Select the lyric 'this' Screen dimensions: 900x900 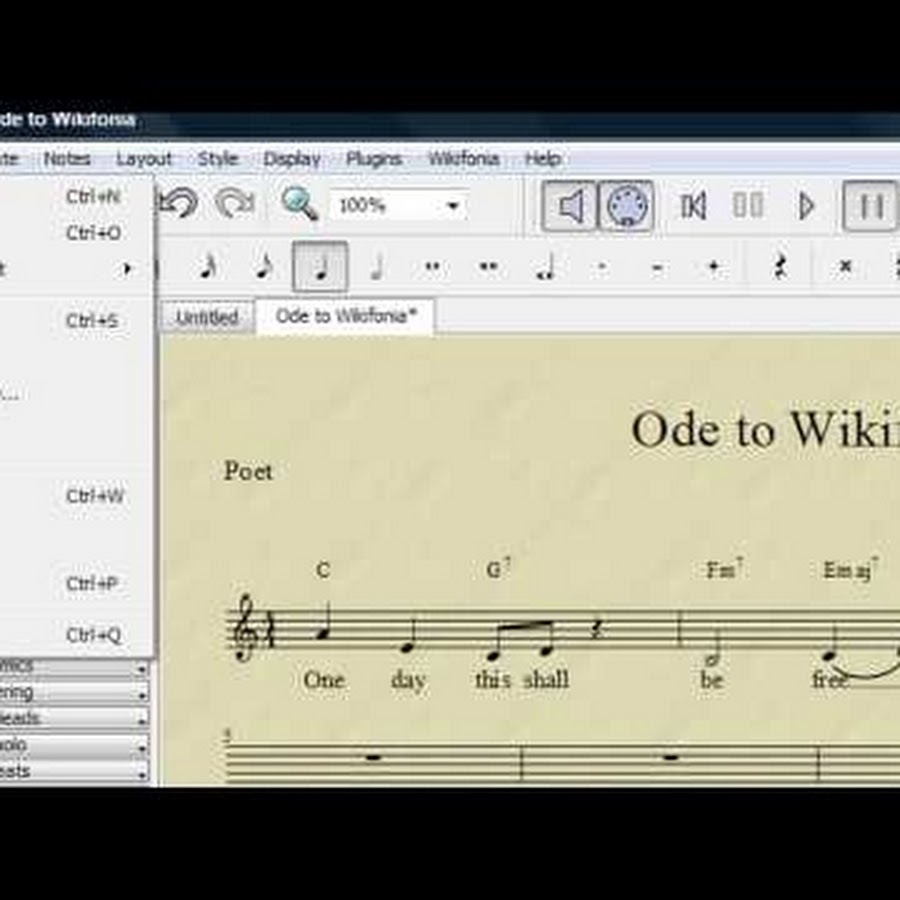tap(492, 680)
